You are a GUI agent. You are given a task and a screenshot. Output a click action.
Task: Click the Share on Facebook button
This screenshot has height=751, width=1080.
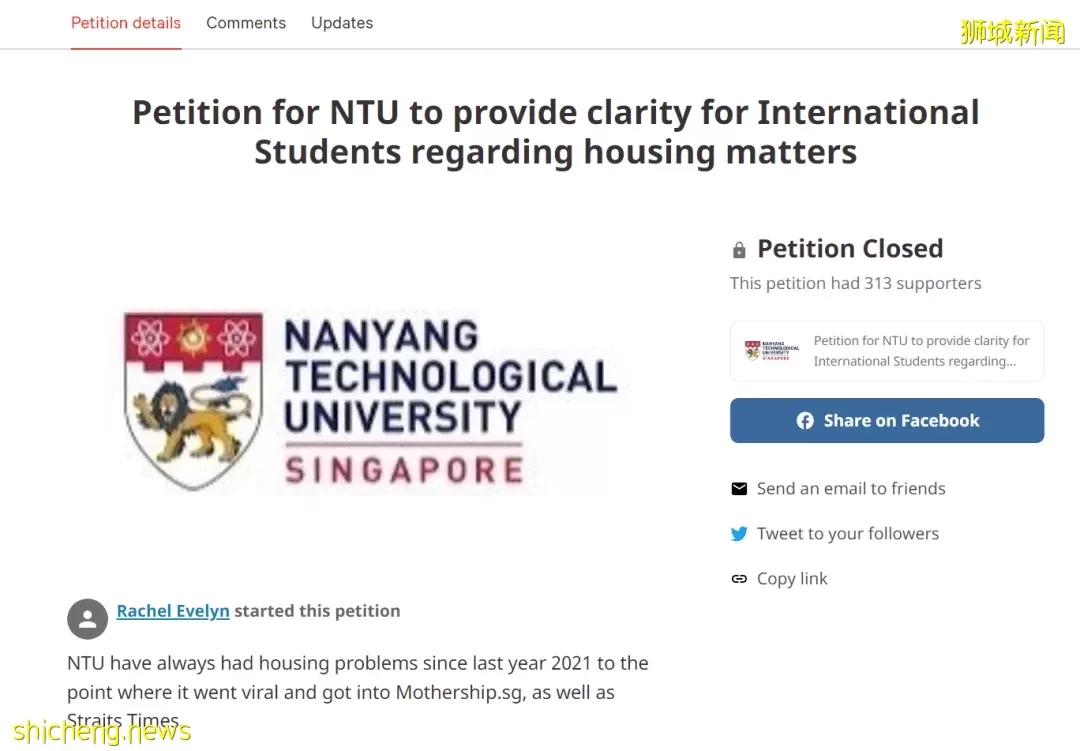coord(887,420)
